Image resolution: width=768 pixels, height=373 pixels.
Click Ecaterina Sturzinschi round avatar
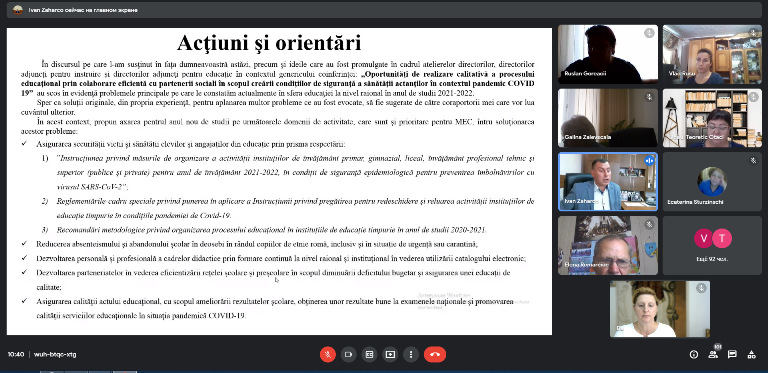pyautogui.click(x=712, y=182)
